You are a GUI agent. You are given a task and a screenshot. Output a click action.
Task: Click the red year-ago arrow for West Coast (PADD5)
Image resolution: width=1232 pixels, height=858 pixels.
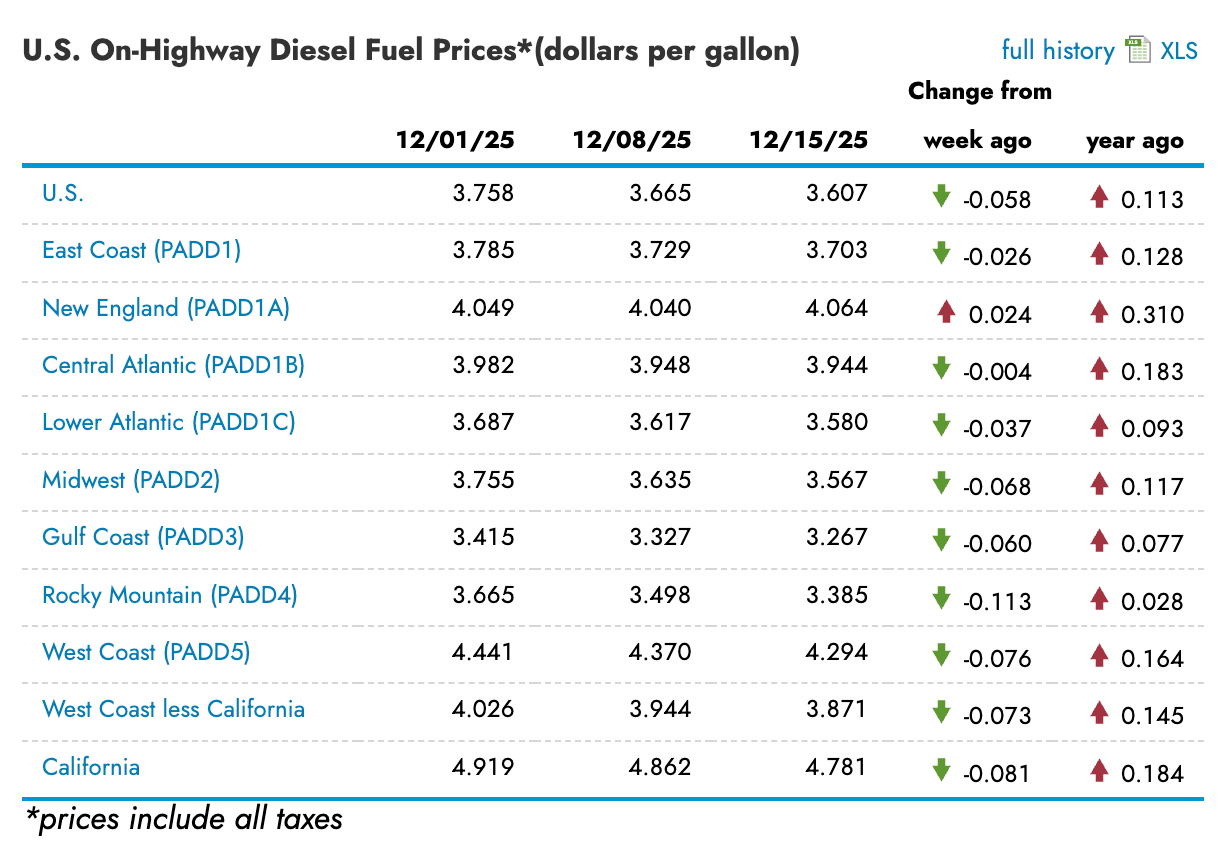pos(1100,656)
